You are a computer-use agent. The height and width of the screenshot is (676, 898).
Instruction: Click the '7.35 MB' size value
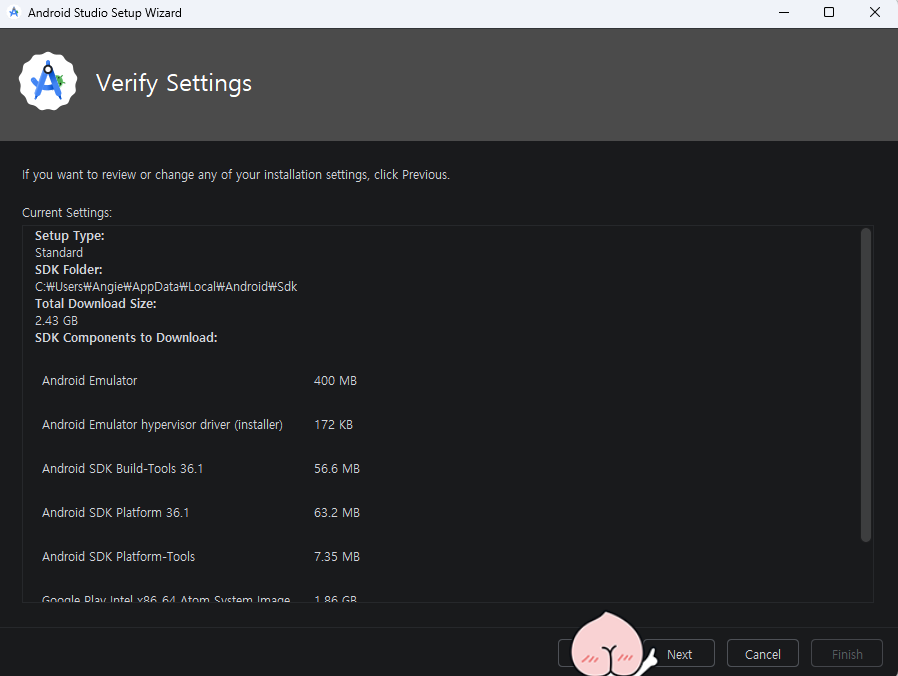coord(337,556)
